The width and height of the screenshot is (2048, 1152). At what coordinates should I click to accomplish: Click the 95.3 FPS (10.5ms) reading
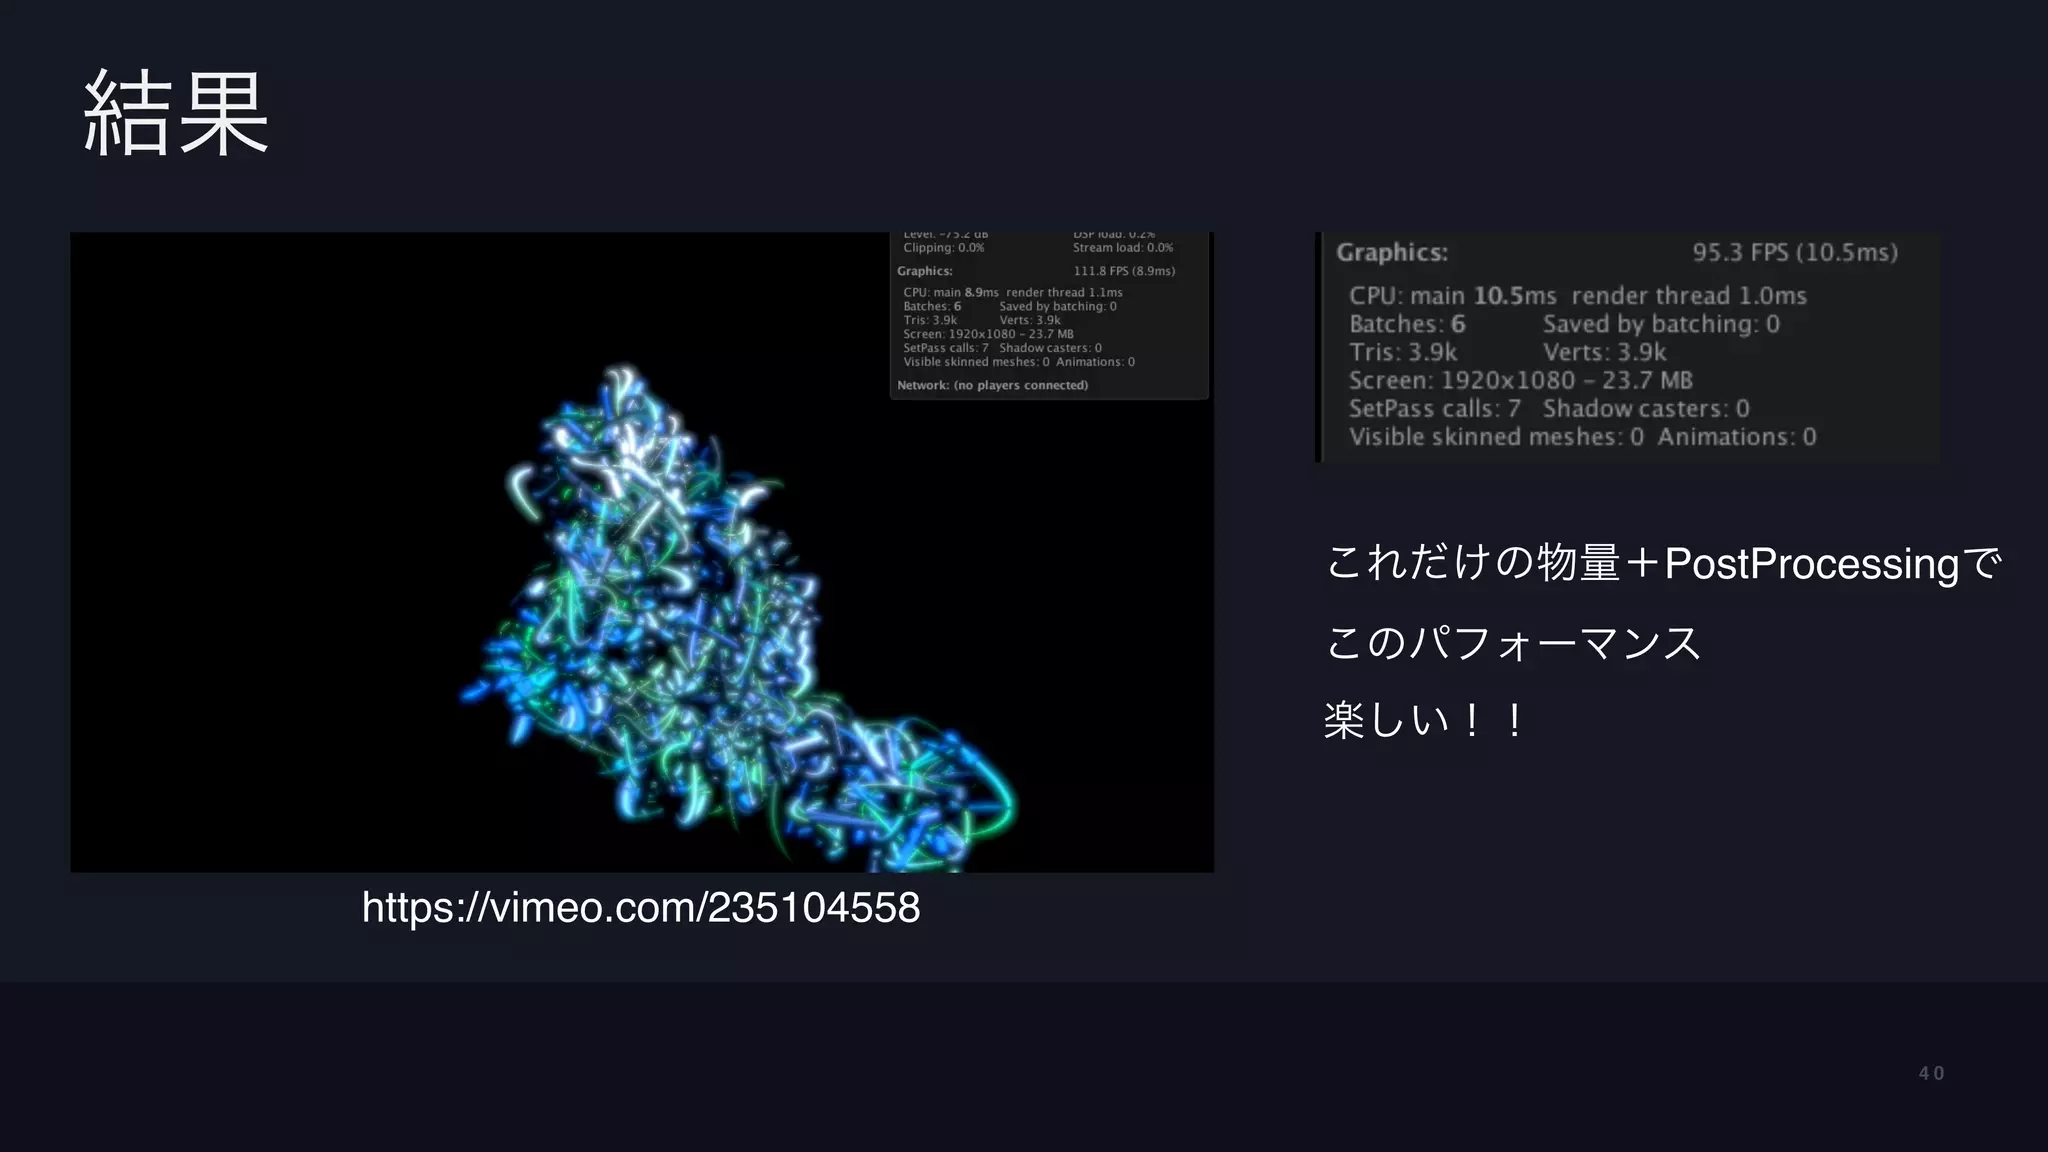click(1794, 253)
